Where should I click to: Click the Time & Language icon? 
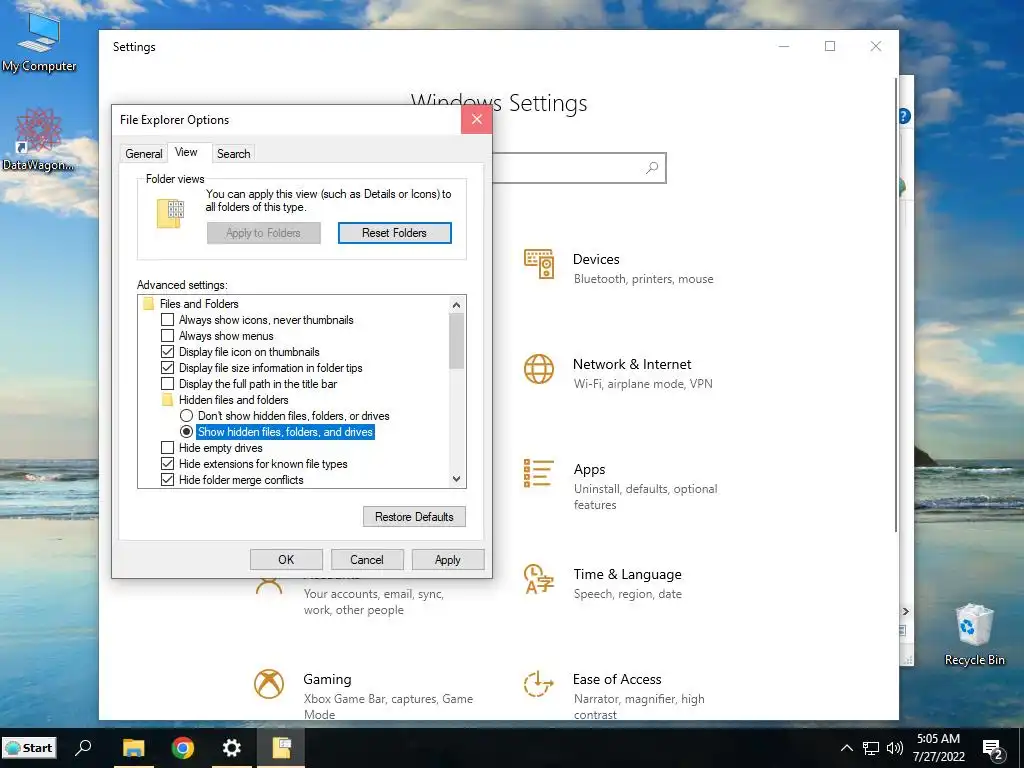(x=539, y=579)
